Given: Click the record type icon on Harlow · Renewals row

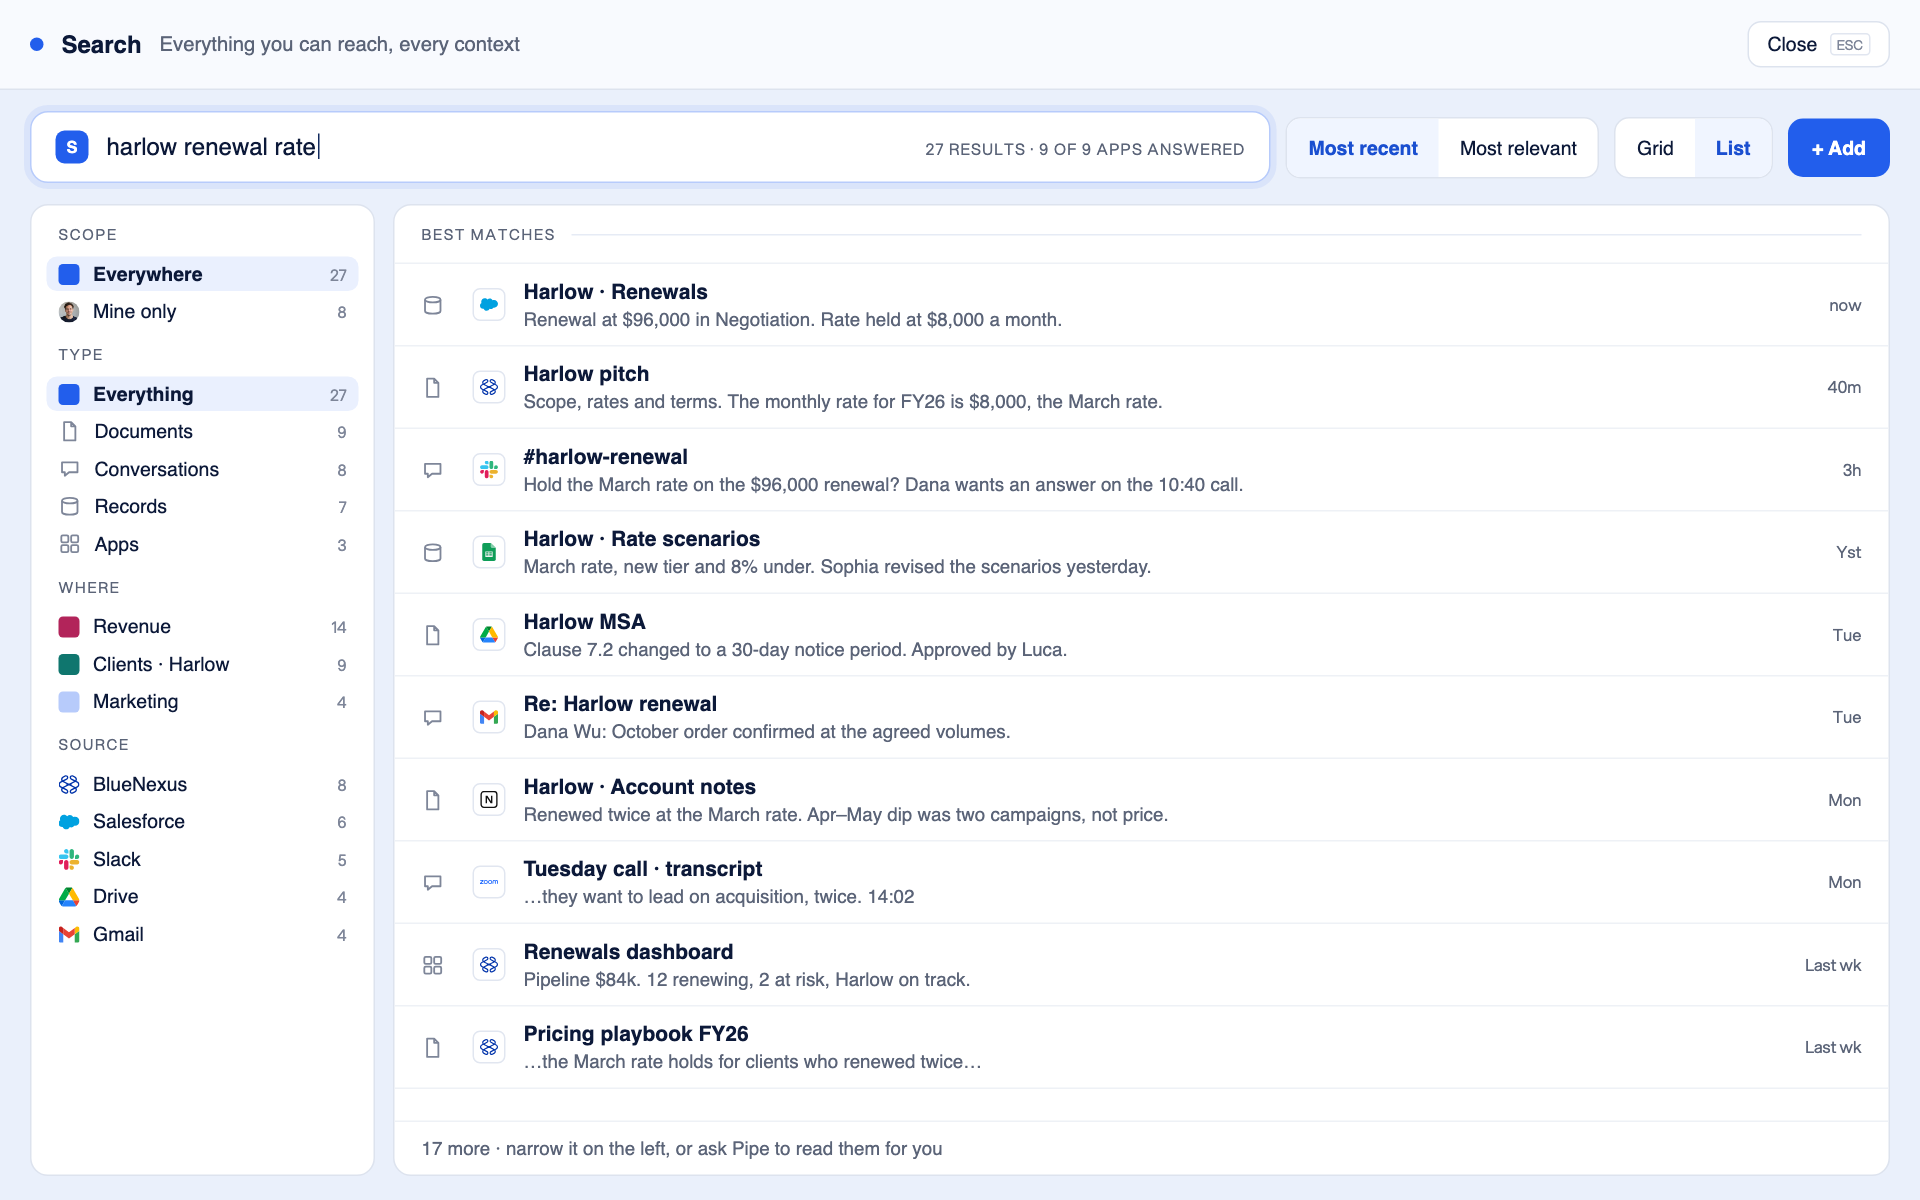Looking at the screenshot, I should pyautogui.click(x=433, y=305).
